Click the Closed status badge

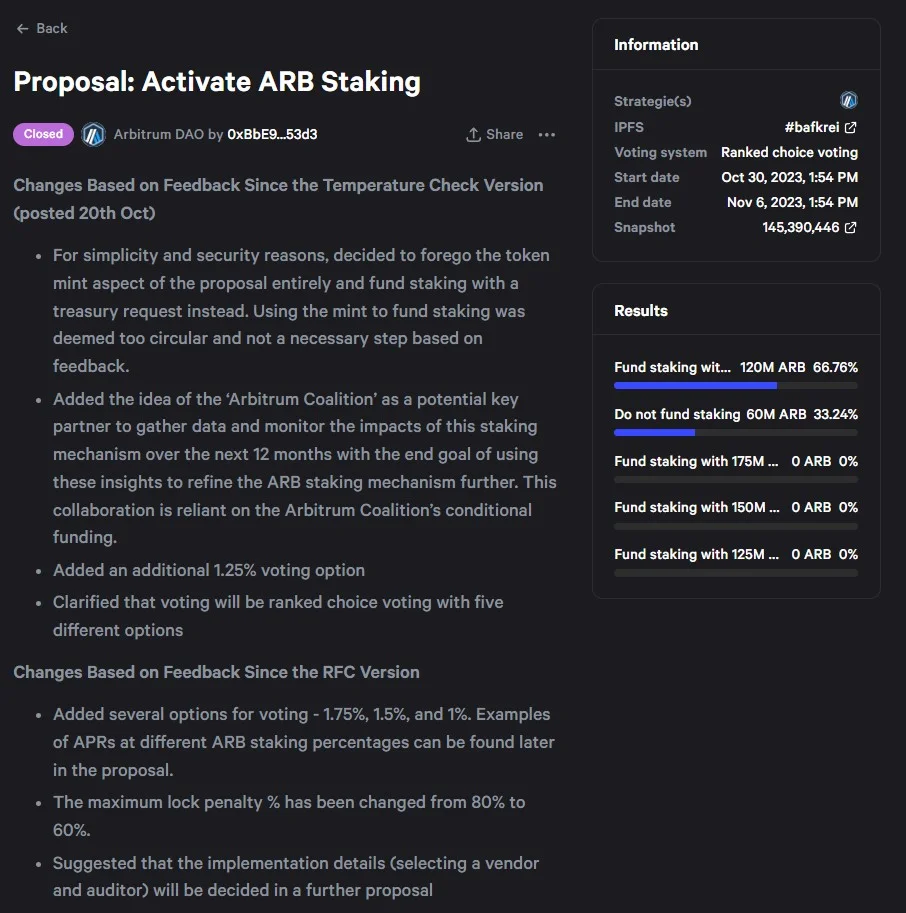[43, 134]
